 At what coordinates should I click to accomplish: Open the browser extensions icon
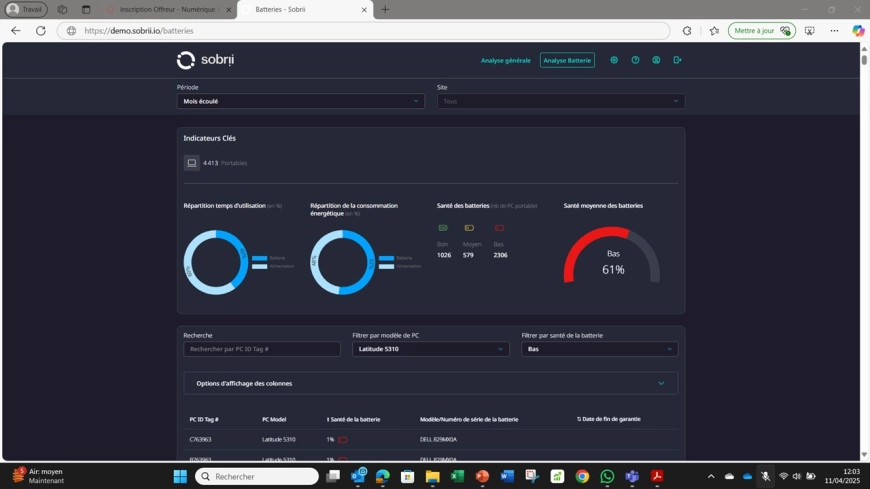[687, 31]
